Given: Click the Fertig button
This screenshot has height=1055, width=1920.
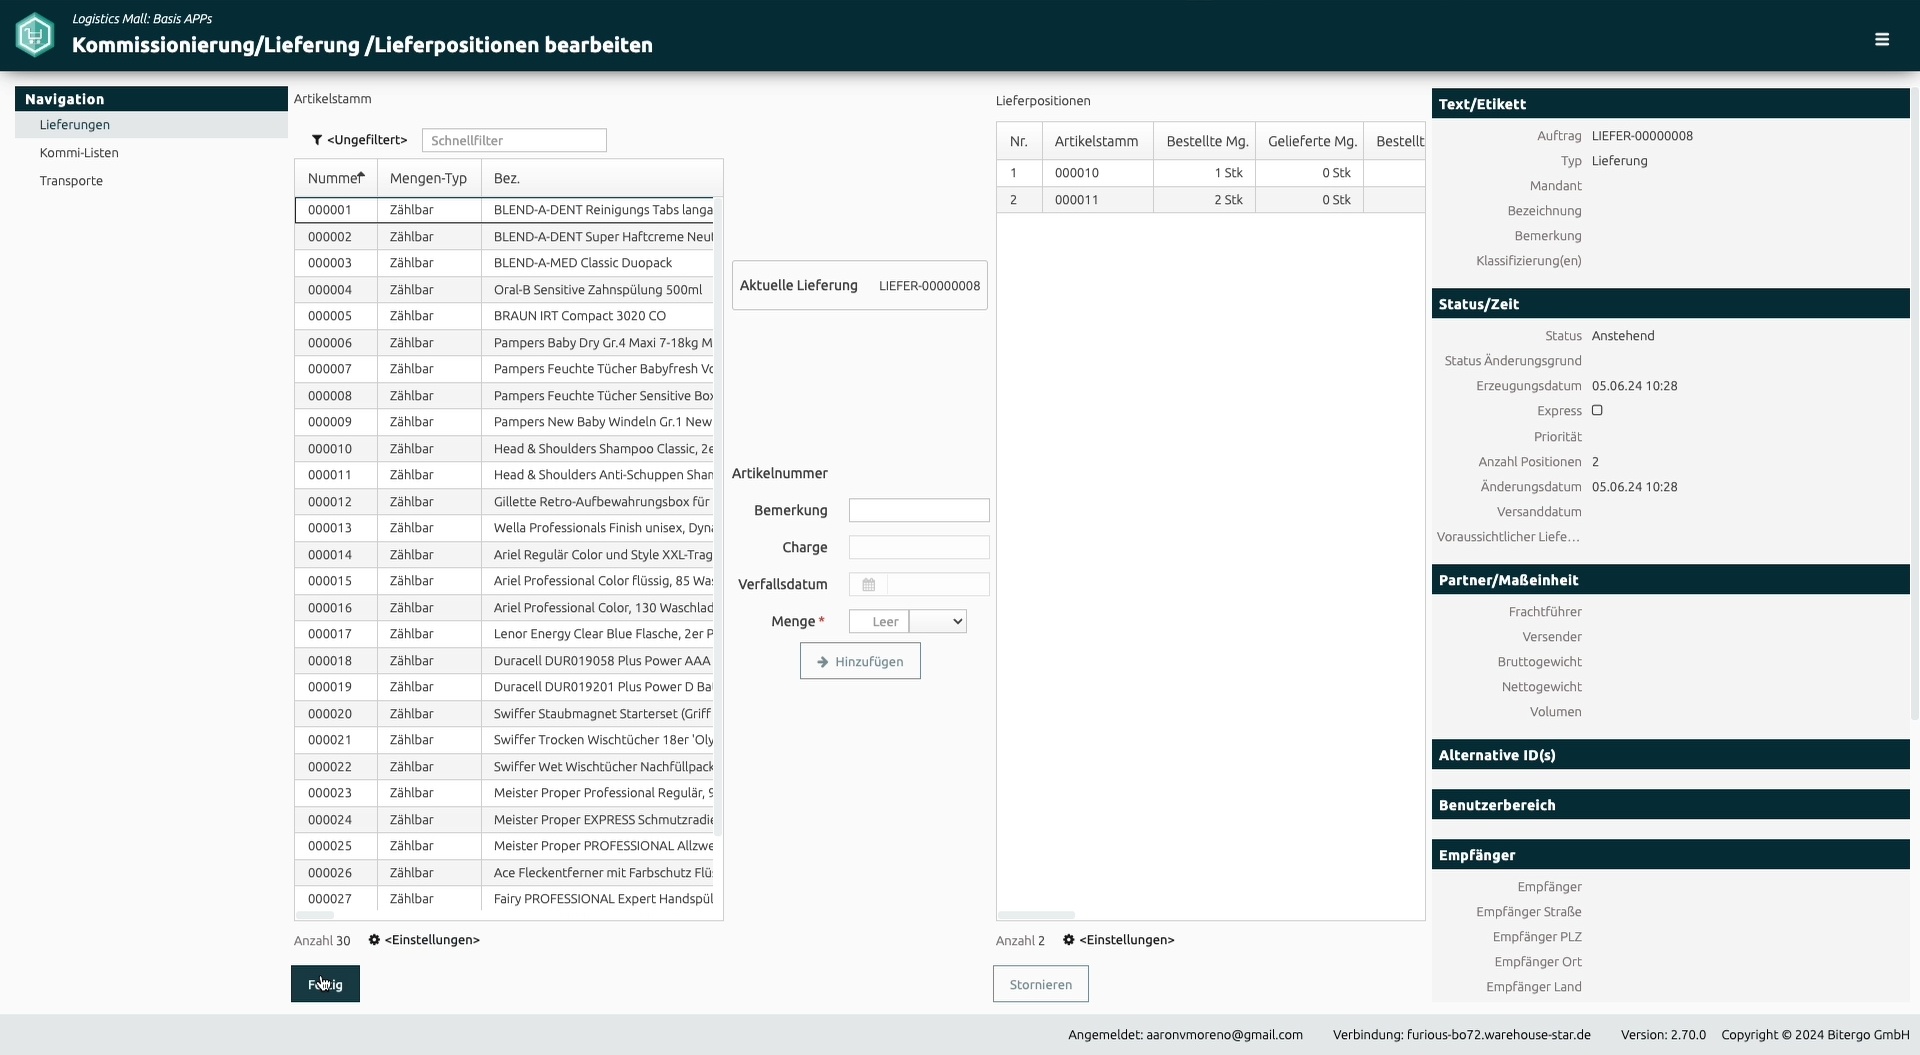Looking at the screenshot, I should coord(325,984).
